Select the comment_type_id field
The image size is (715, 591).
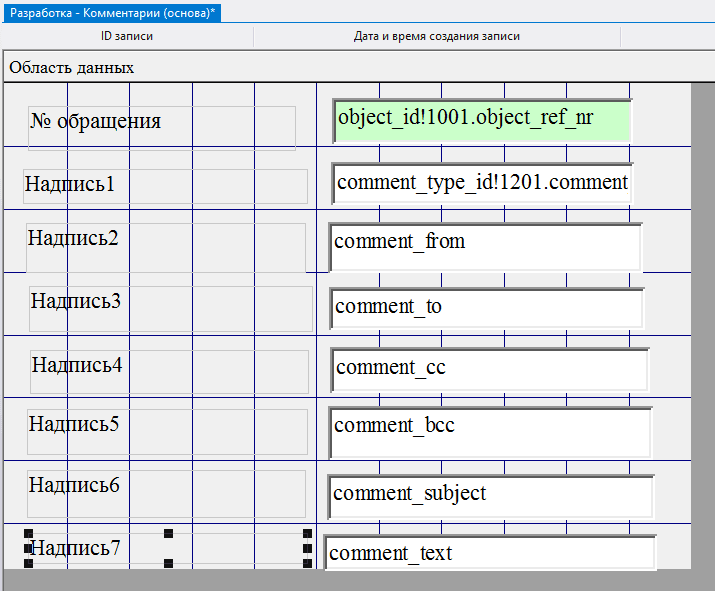tap(482, 183)
